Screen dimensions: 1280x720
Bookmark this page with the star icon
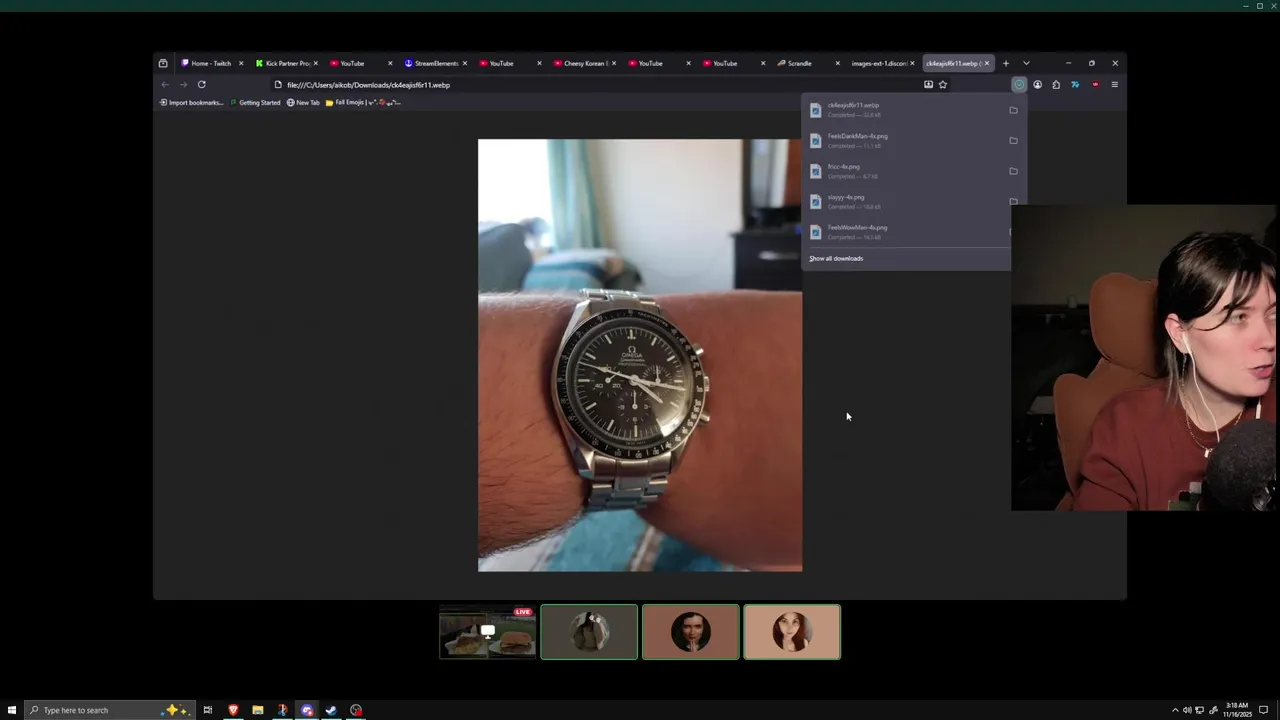(943, 85)
